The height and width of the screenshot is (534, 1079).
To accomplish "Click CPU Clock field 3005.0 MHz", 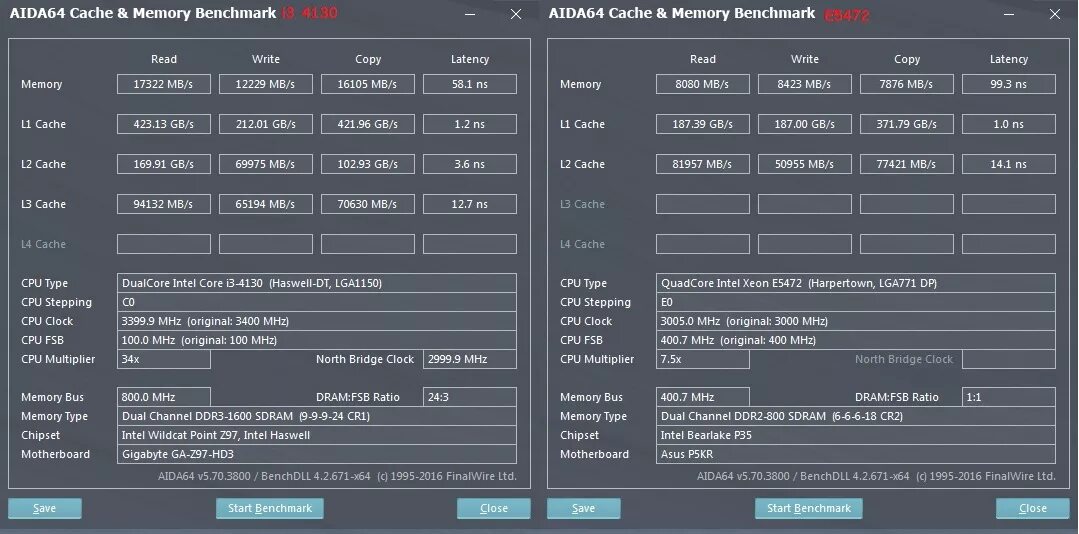I will 855,321.
